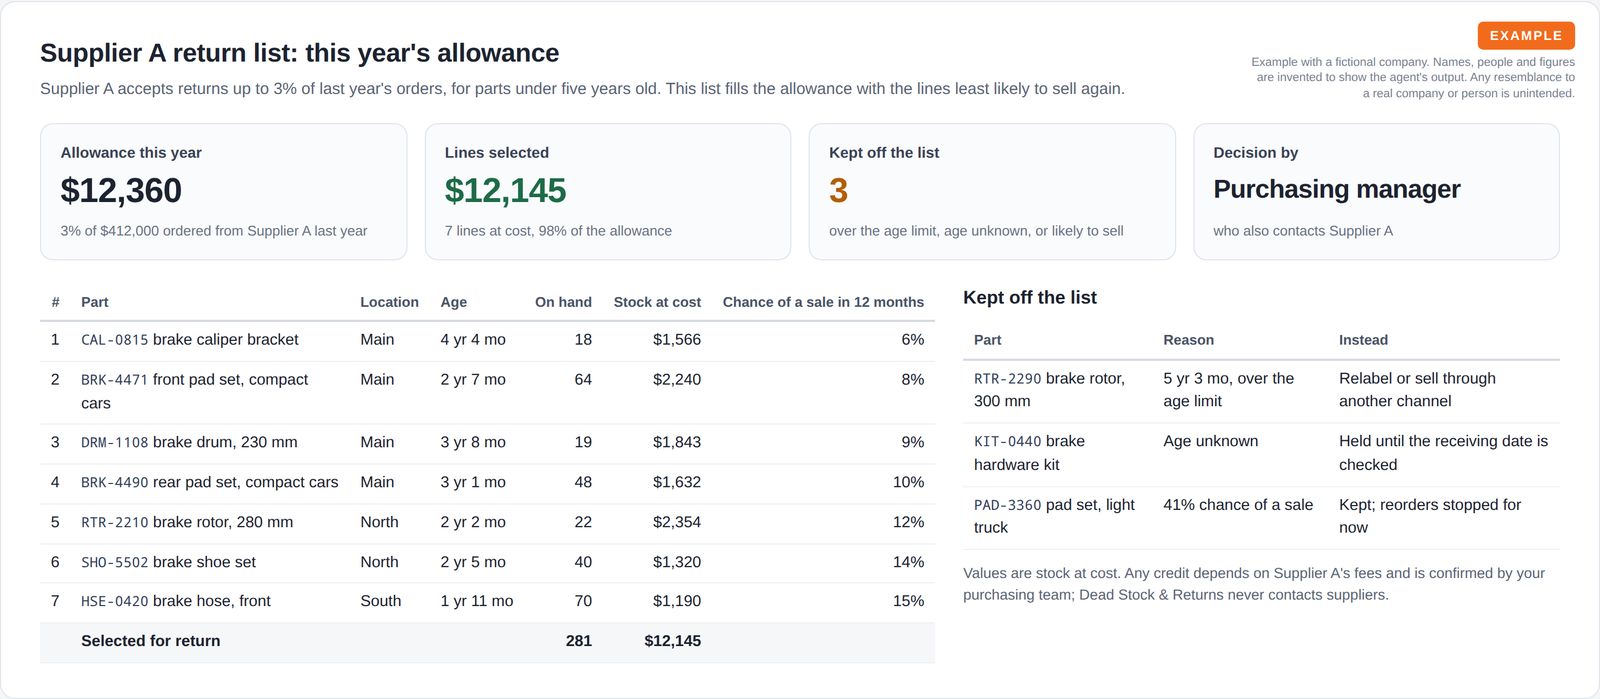Click the SHO-5502 brake shoe set part
This screenshot has width=1600, height=699.
point(168,562)
